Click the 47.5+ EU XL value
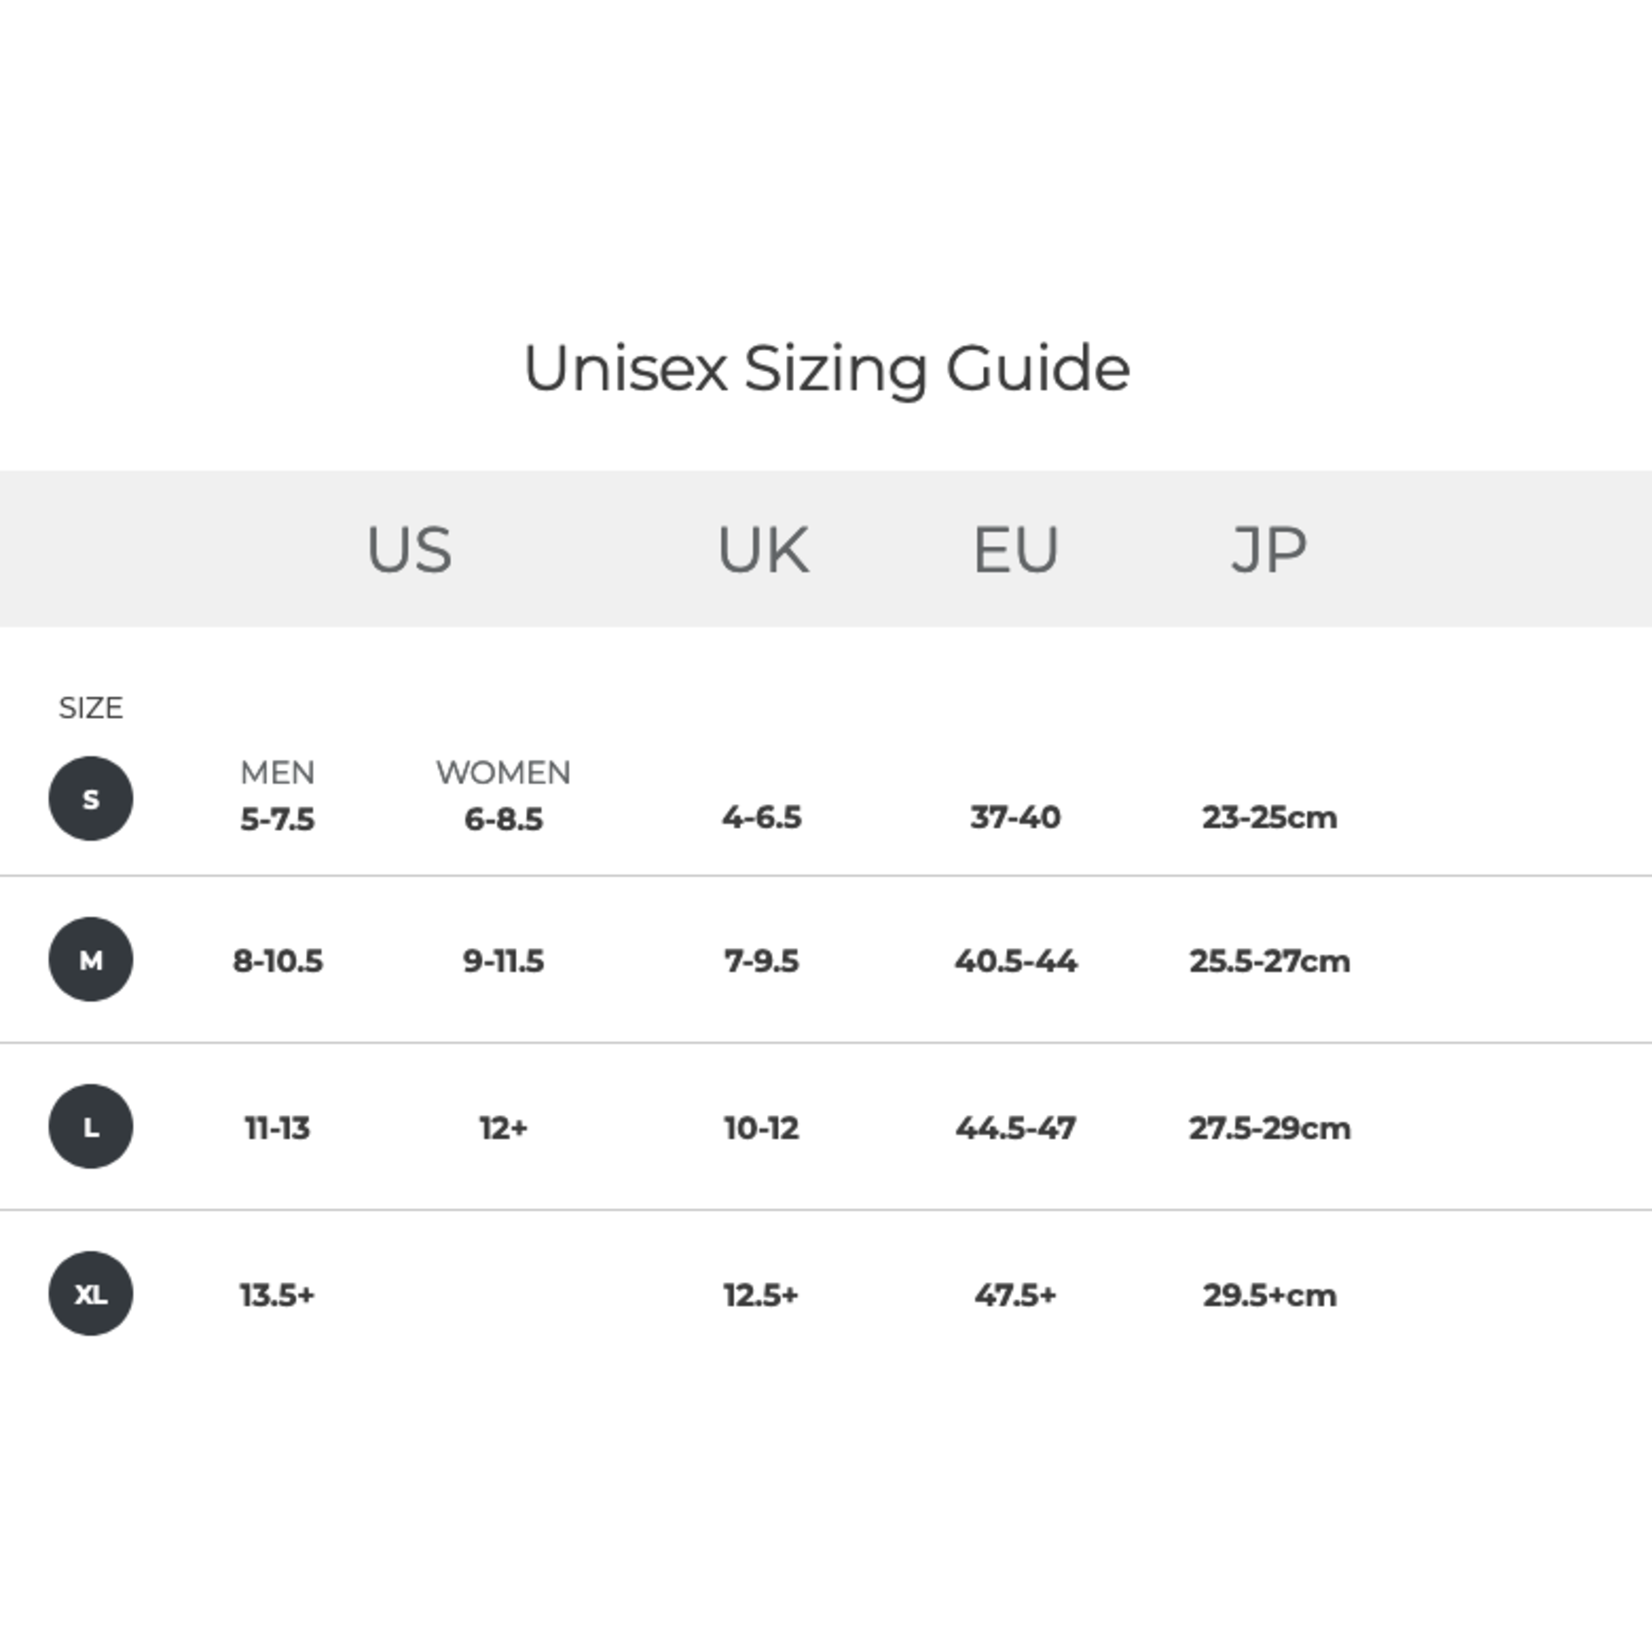 tap(1015, 1295)
